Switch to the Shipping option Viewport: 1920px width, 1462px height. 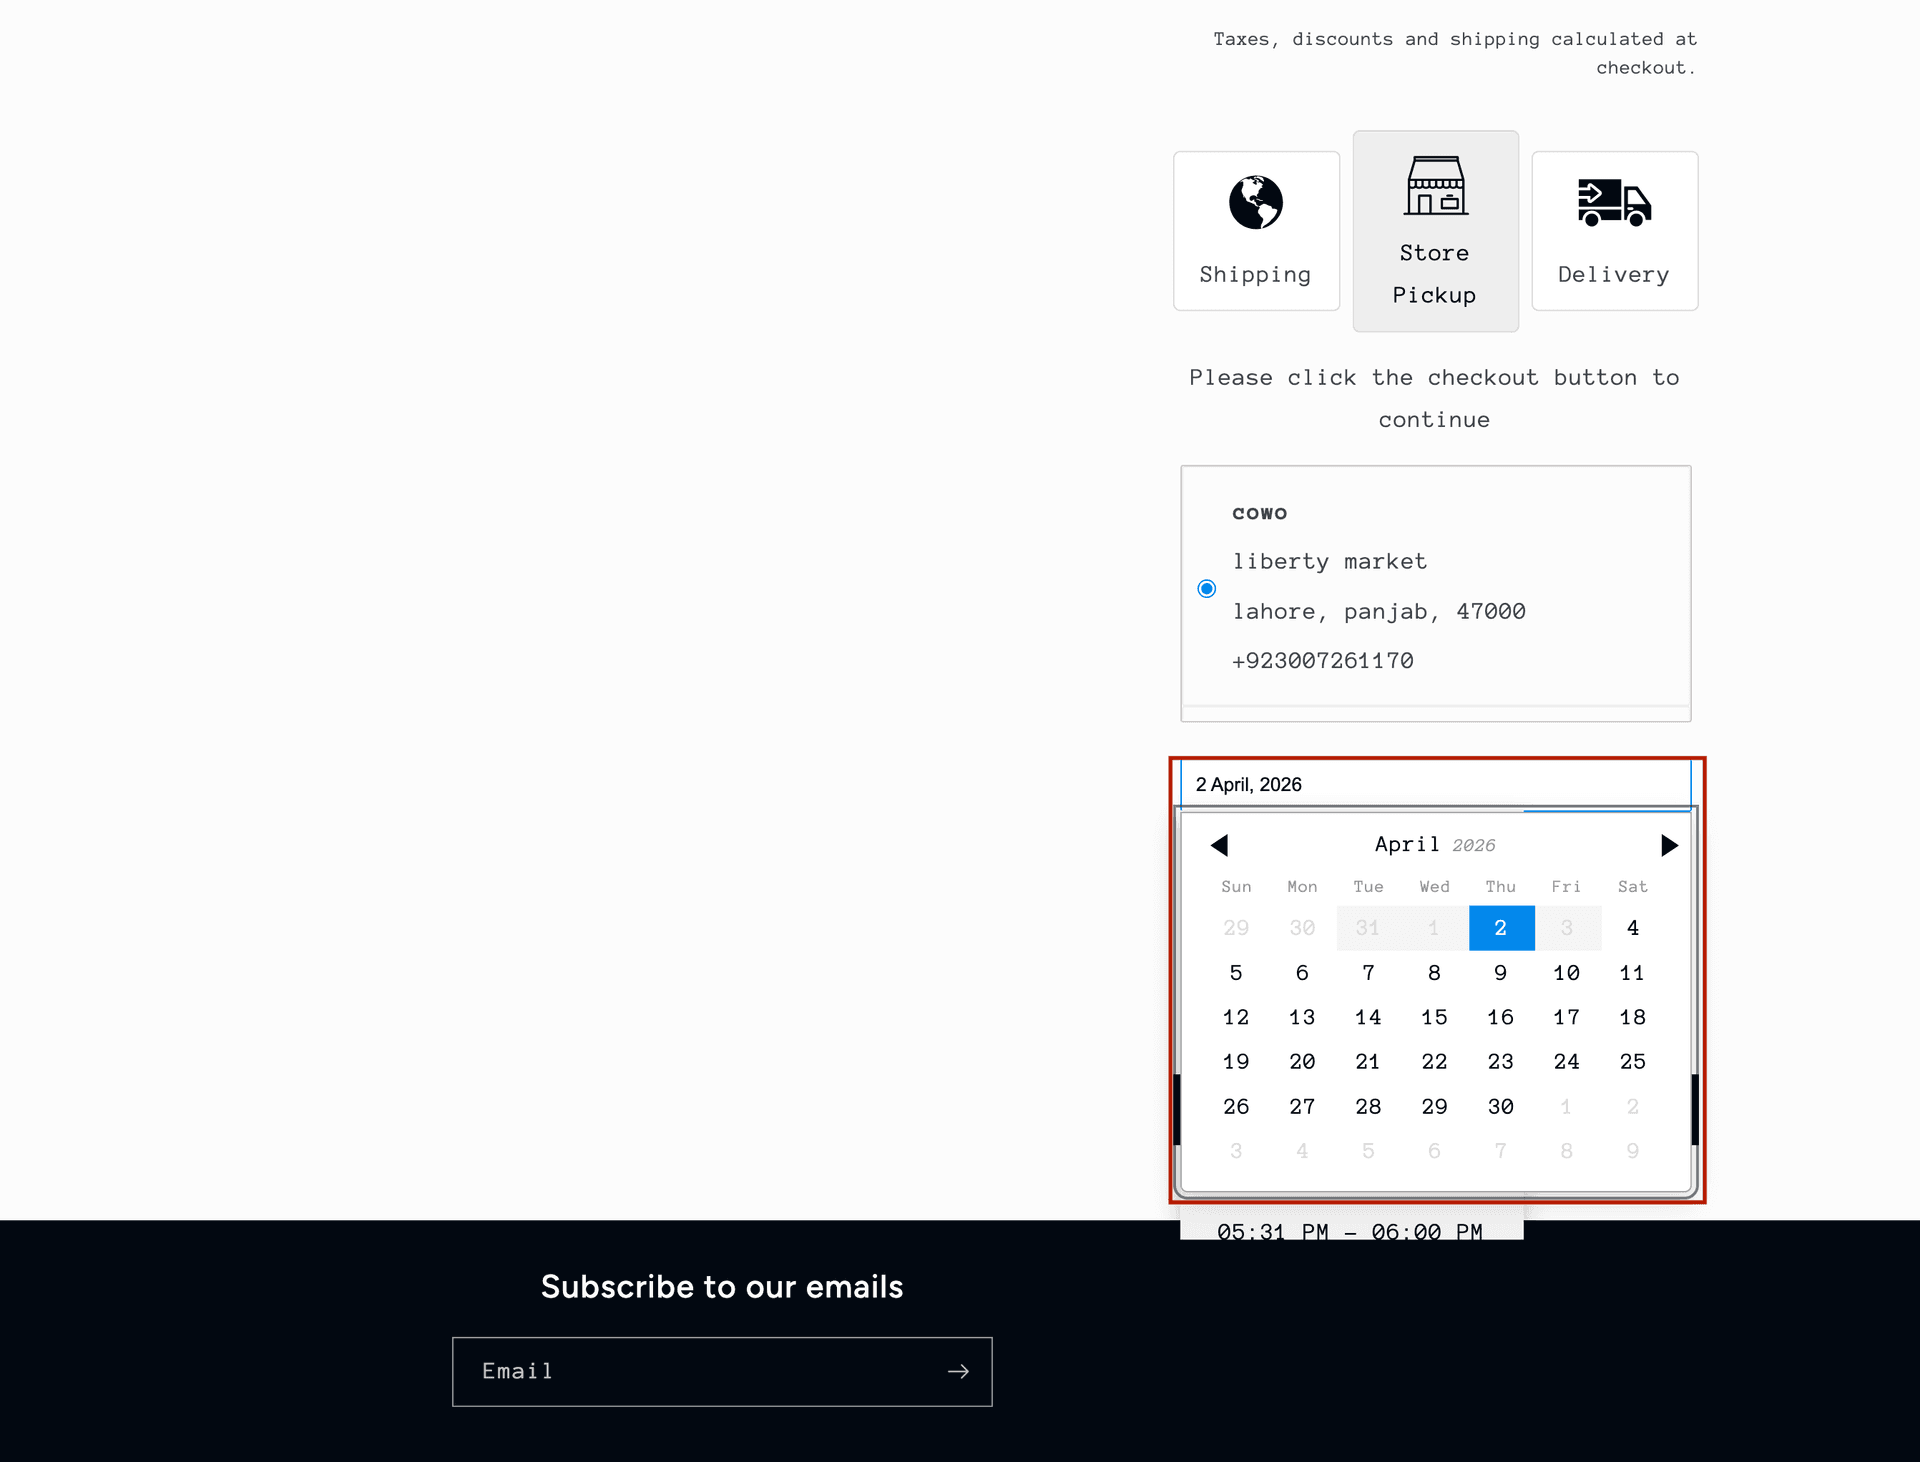coord(1255,230)
